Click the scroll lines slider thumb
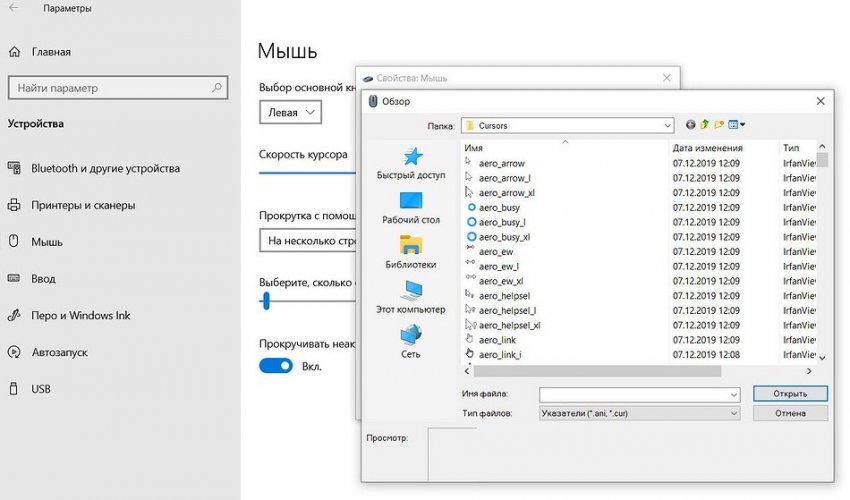This screenshot has height=500, width=850. [266, 300]
